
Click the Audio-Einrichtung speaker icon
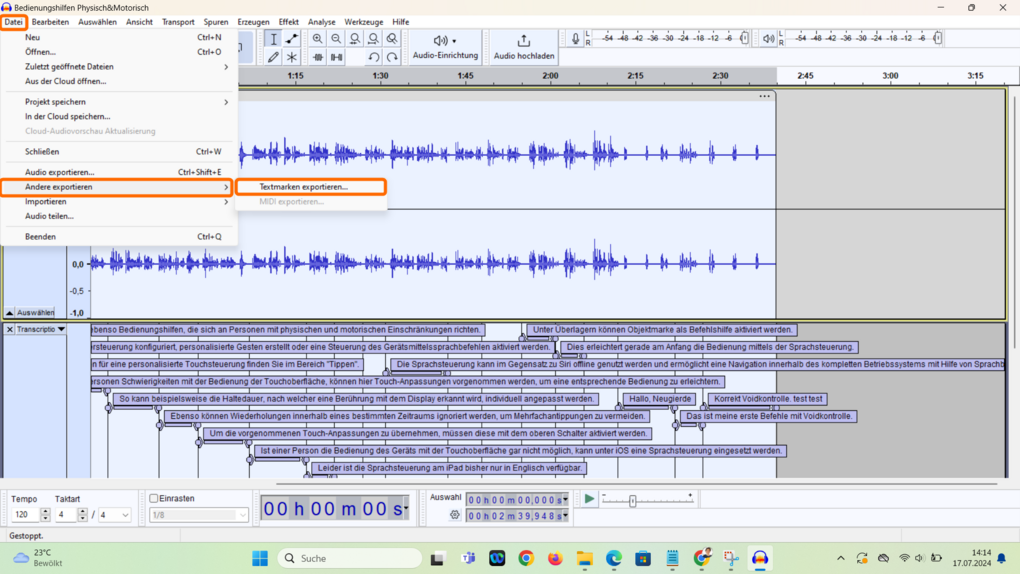(441, 40)
